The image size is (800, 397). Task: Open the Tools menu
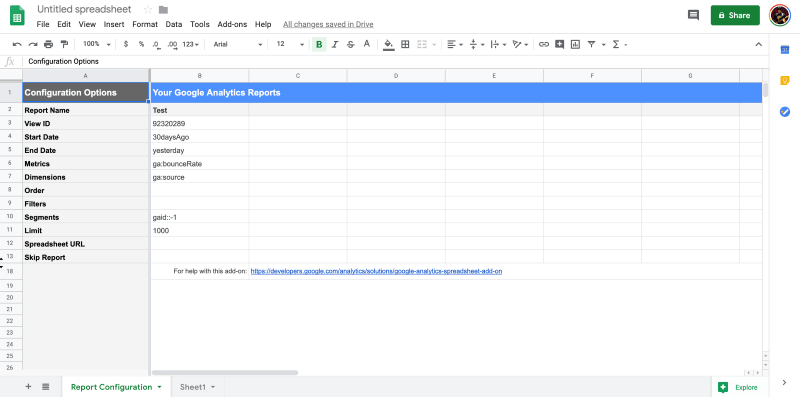point(199,24)
